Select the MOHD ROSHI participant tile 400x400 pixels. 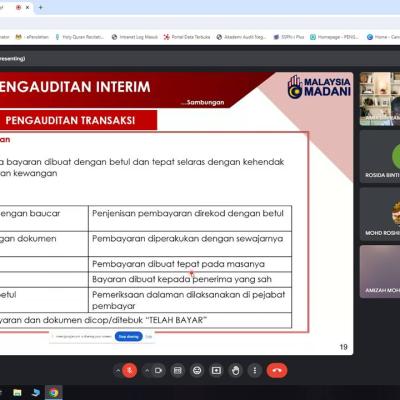coord(380,214)
